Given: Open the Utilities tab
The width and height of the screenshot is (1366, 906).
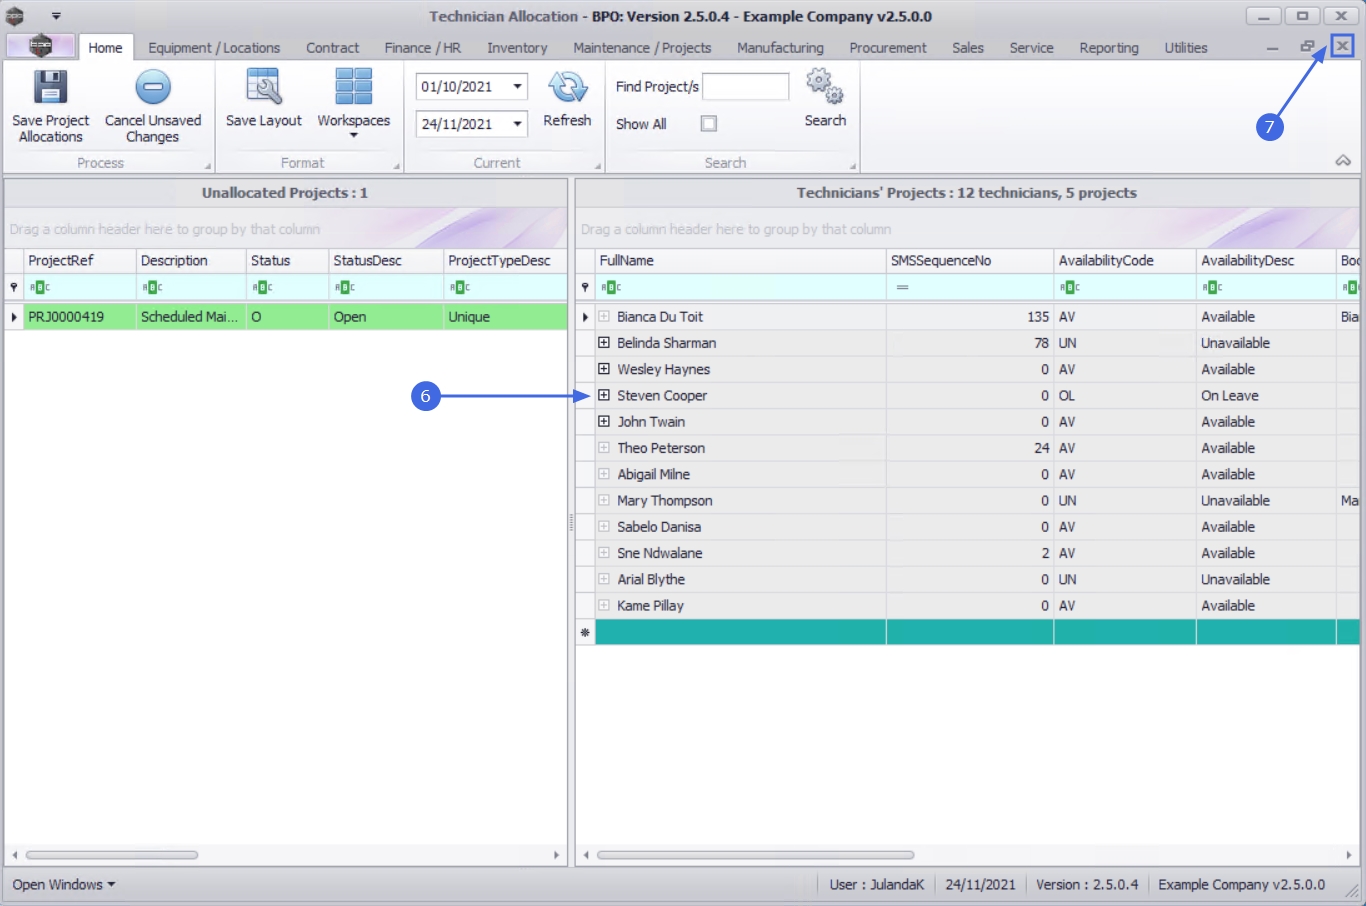Looking at the screenshot, I should (1186, 47).
